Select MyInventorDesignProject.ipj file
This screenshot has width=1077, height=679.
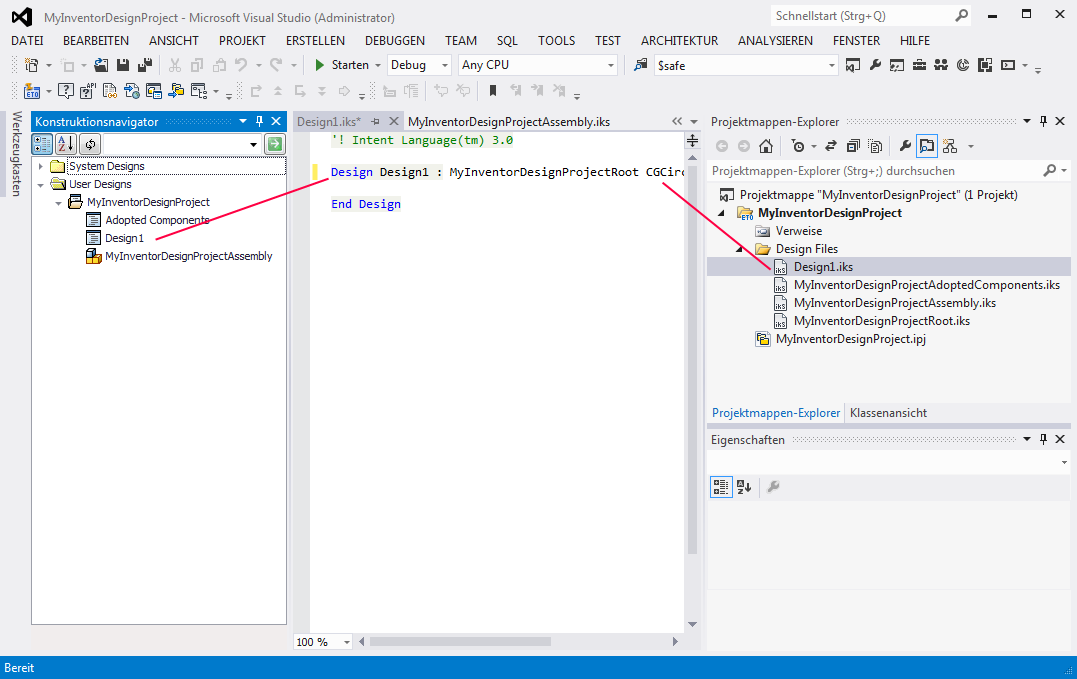click(x=850, y=339)
